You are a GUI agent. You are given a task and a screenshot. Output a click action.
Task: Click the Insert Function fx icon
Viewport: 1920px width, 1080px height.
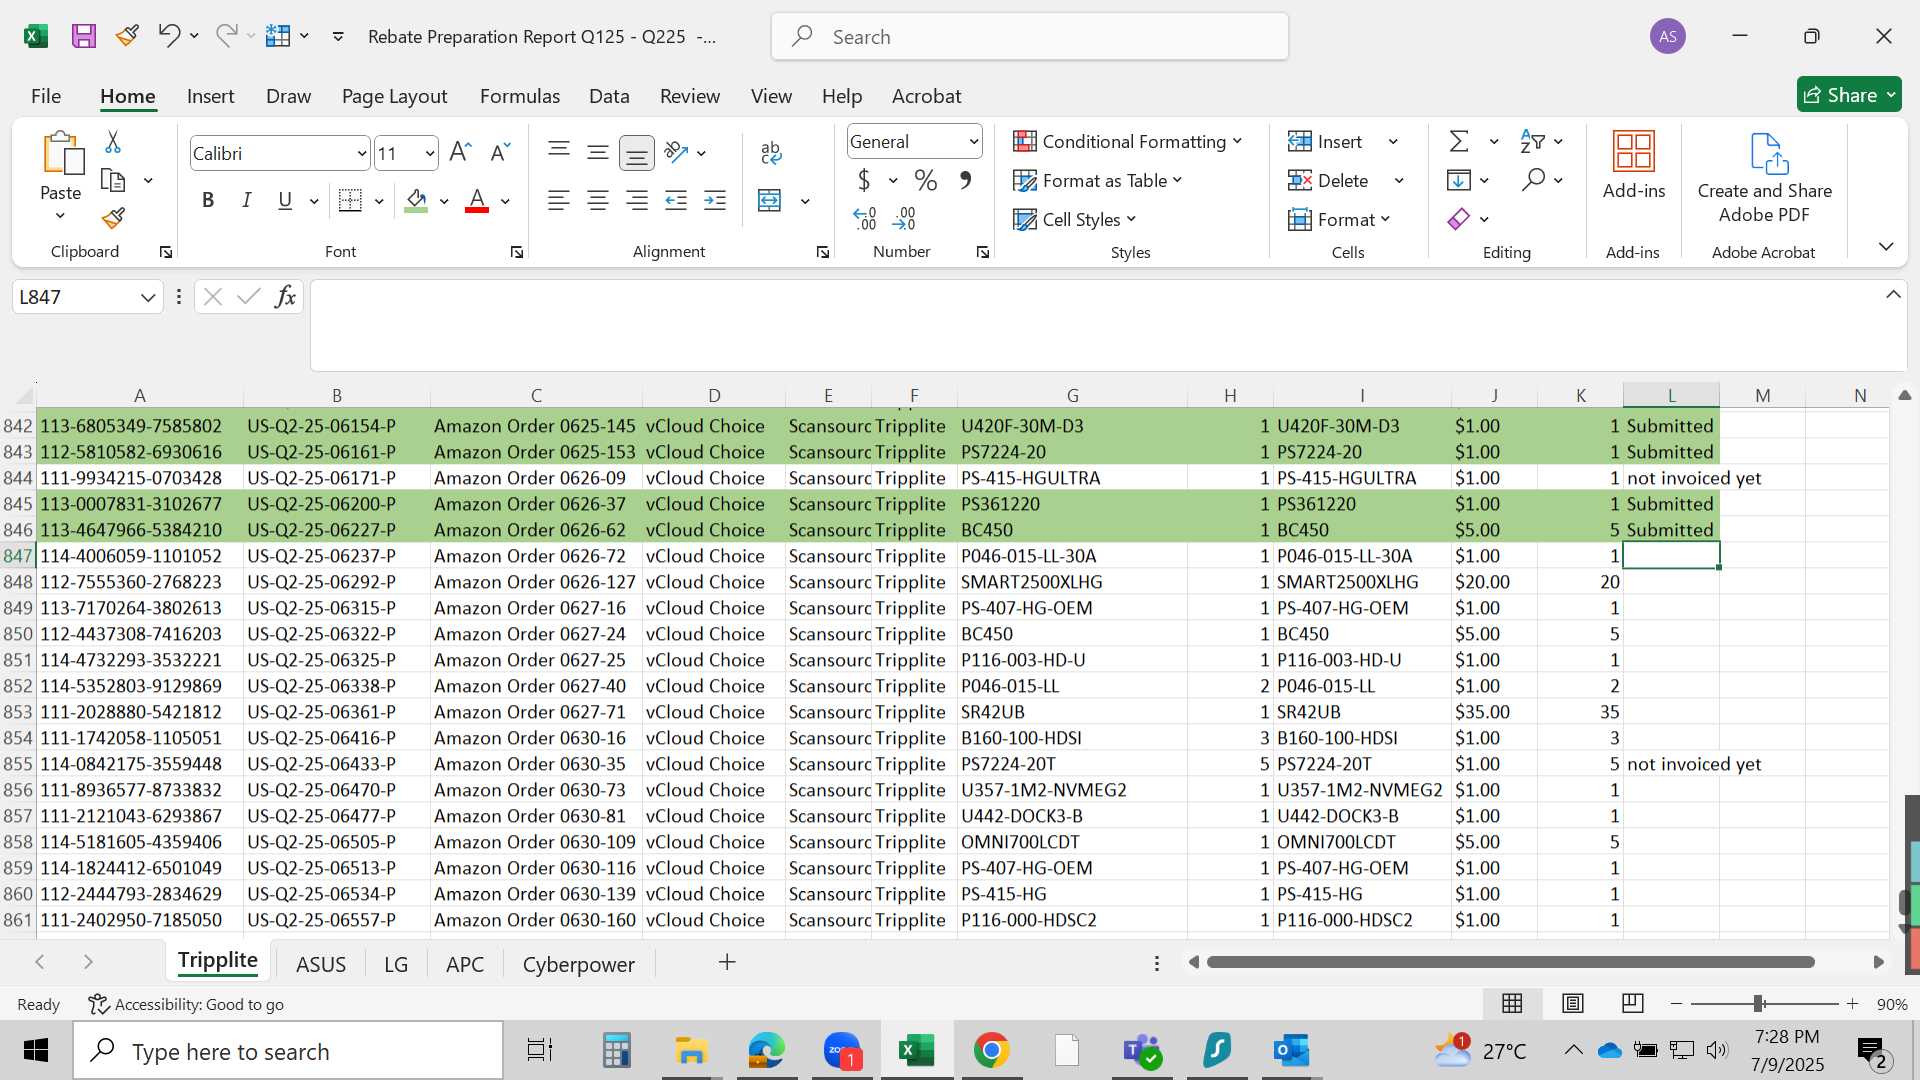tap(285, 296)
